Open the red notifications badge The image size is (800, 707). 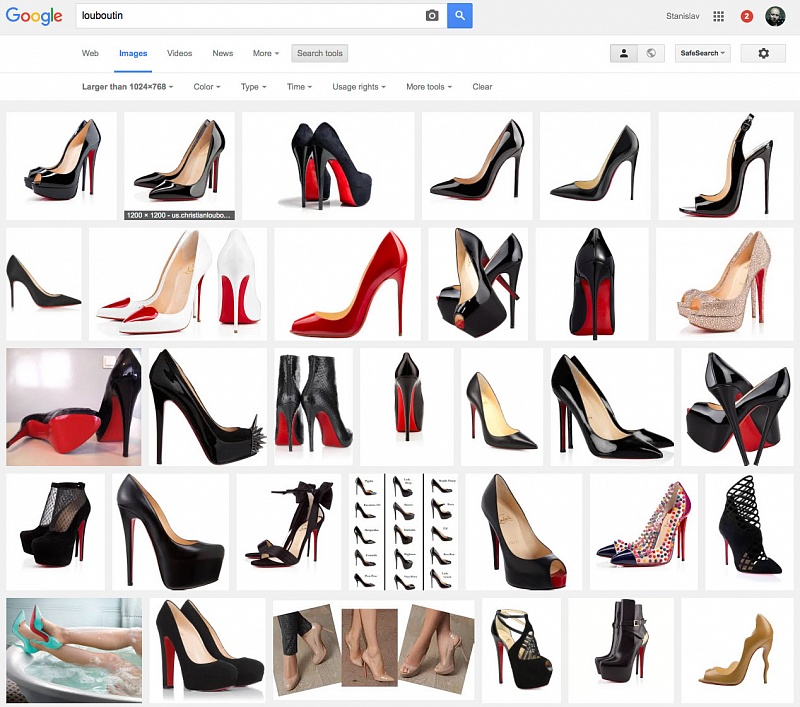pyautogui.click(x=746, y=16)
